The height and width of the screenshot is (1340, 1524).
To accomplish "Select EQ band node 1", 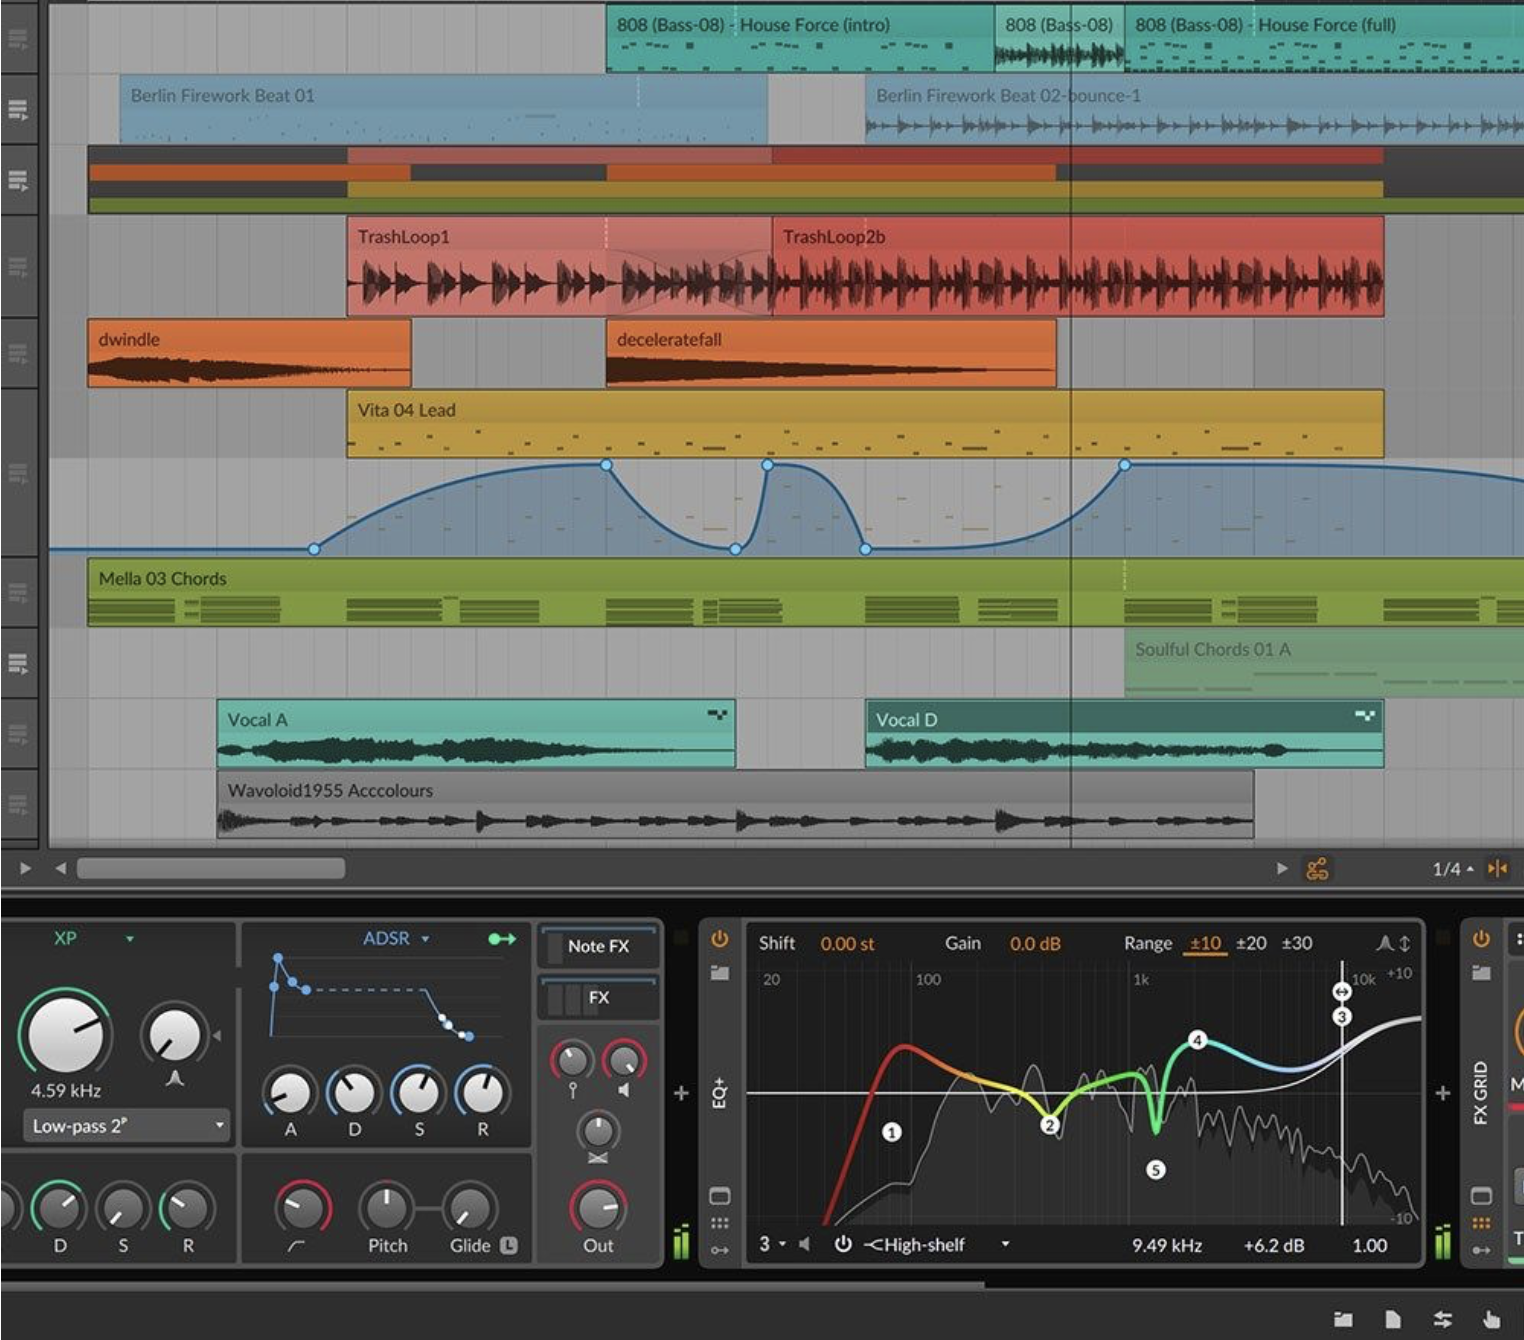I will click(x=891, y=1132).
